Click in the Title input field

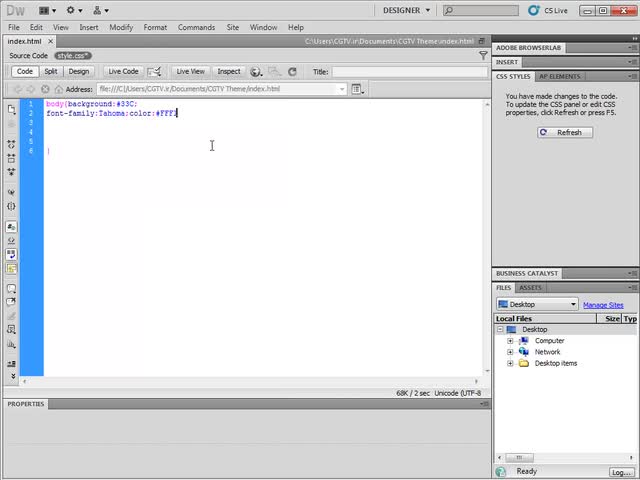[x=410, y=72]
